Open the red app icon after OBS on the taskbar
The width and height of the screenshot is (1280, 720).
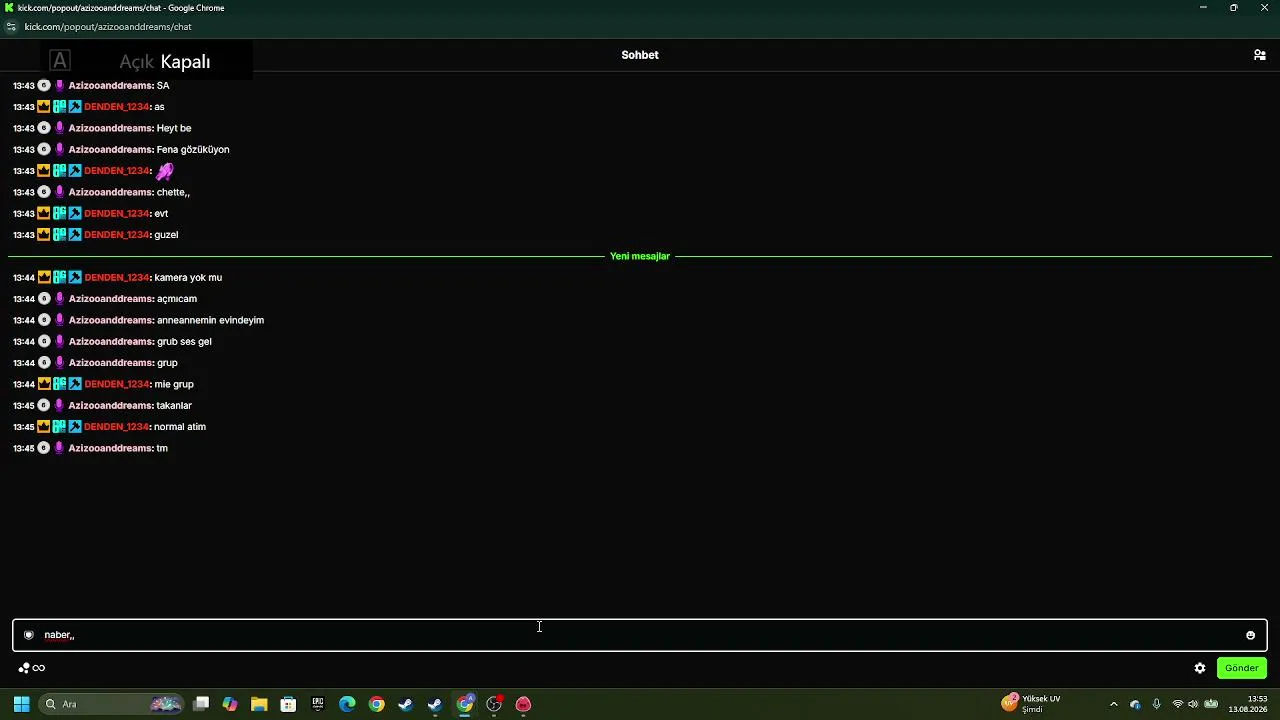523,704
